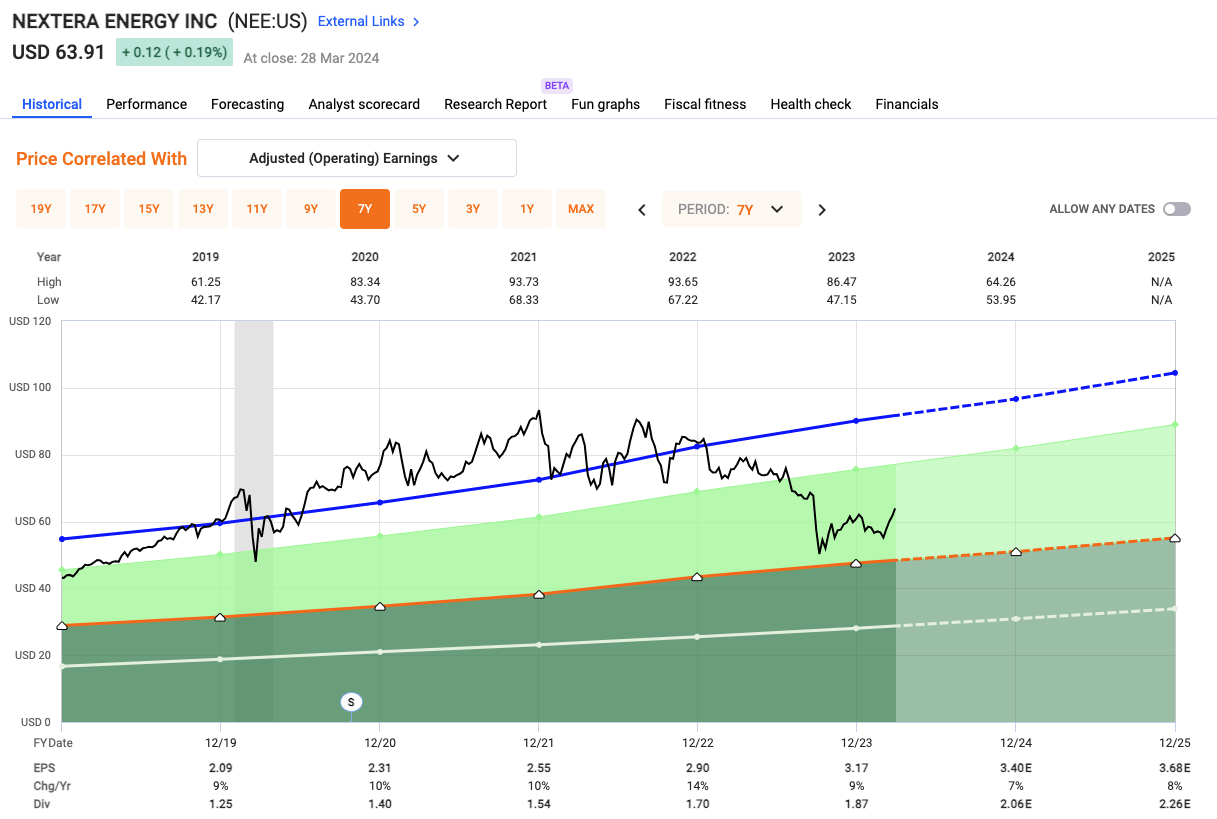This screenshot has height=819, width=1217.
Task: Select the MAX timeframe button
Action: (581, 209)
